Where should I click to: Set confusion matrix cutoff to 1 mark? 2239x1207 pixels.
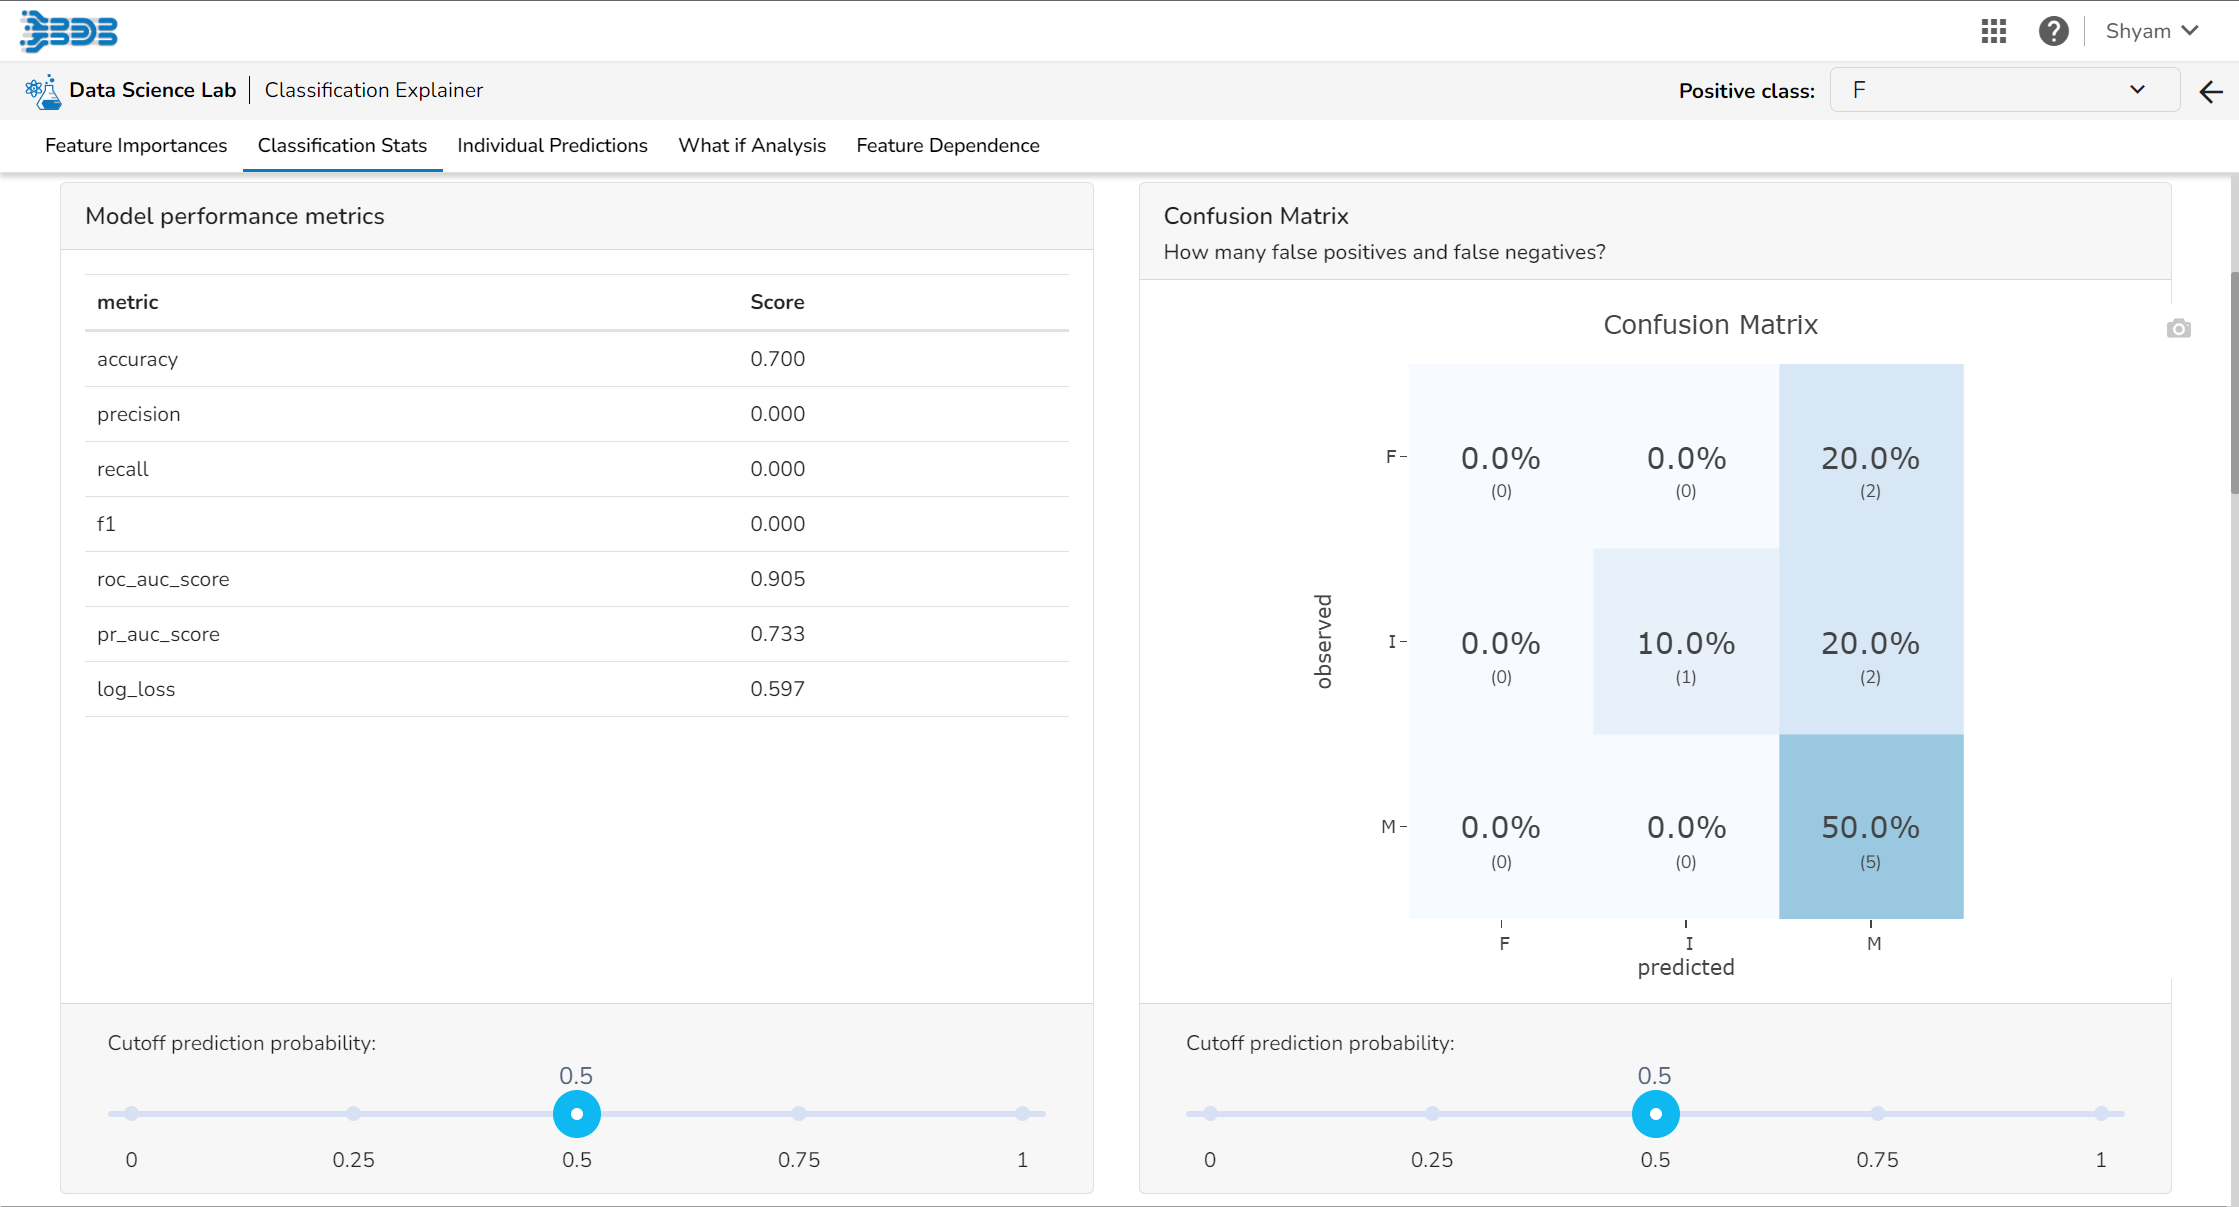[x=2101, y=1113]
